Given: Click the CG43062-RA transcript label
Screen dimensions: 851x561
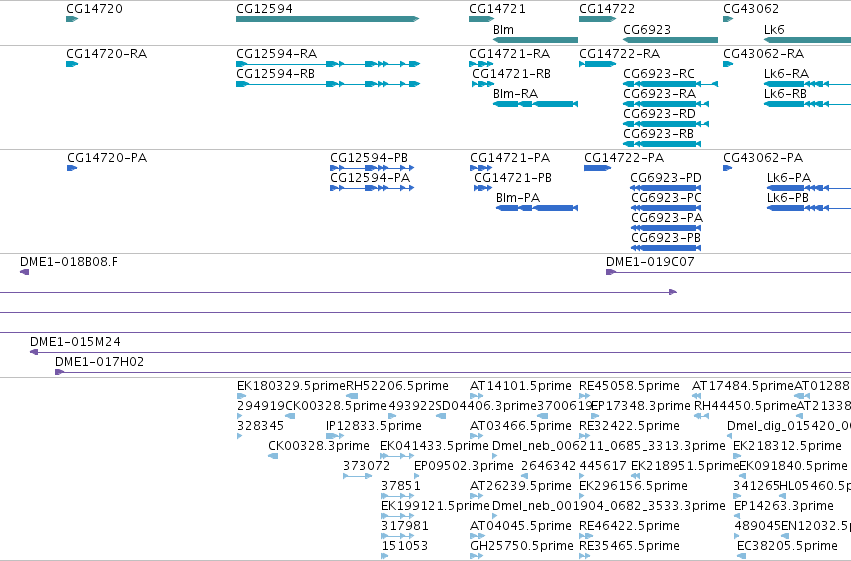Looking at the screenshot, I should [x=763, y=54].
